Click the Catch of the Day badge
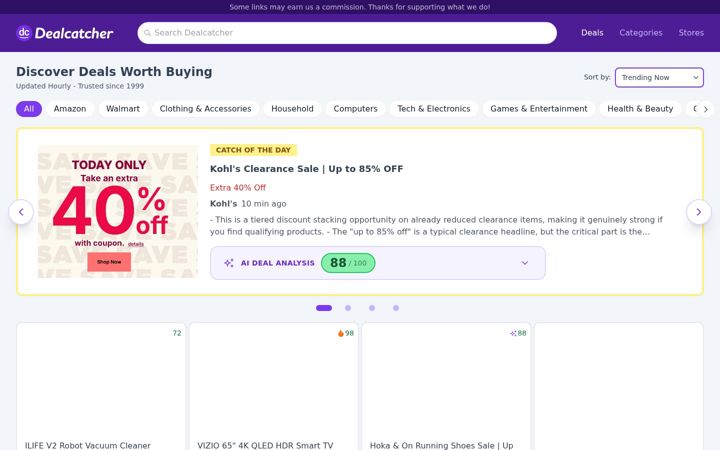Viewport: 720px width, 450px height. (253, 150)
